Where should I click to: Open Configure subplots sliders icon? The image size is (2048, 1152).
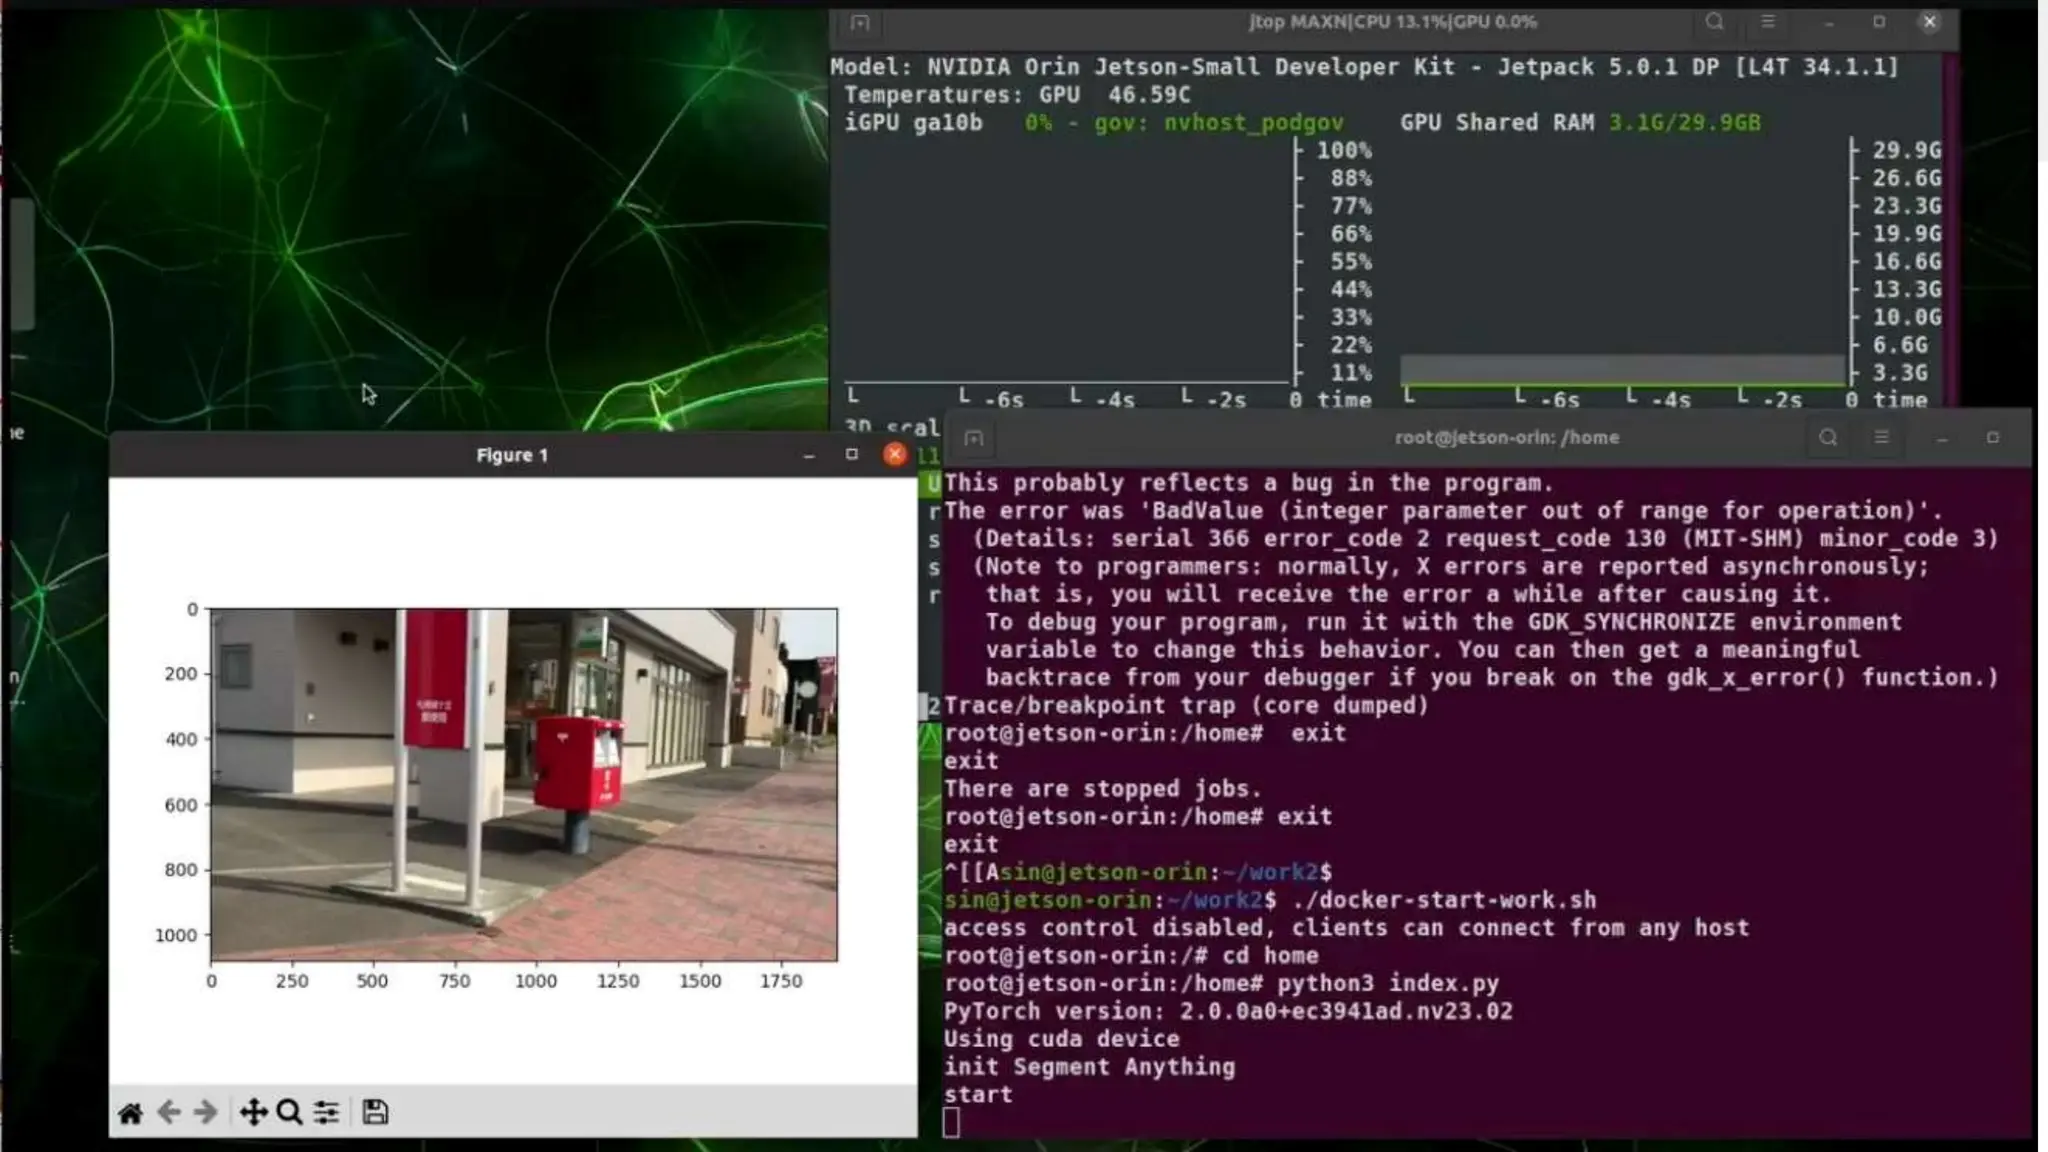(x=326, y=1112)
